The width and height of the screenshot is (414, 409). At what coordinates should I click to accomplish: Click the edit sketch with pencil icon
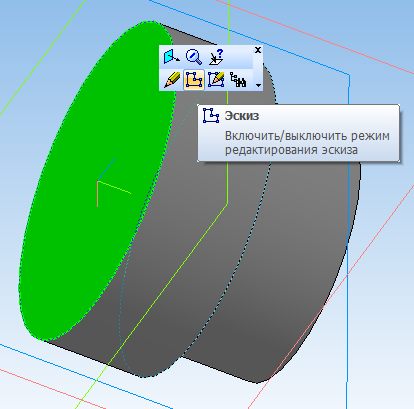pyautogui.click(x=216, y=80)
